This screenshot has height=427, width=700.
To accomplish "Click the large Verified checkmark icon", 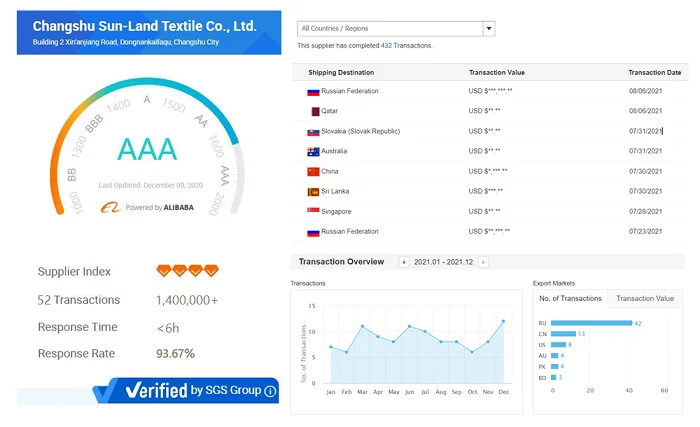I will click(x=105, y=392).
